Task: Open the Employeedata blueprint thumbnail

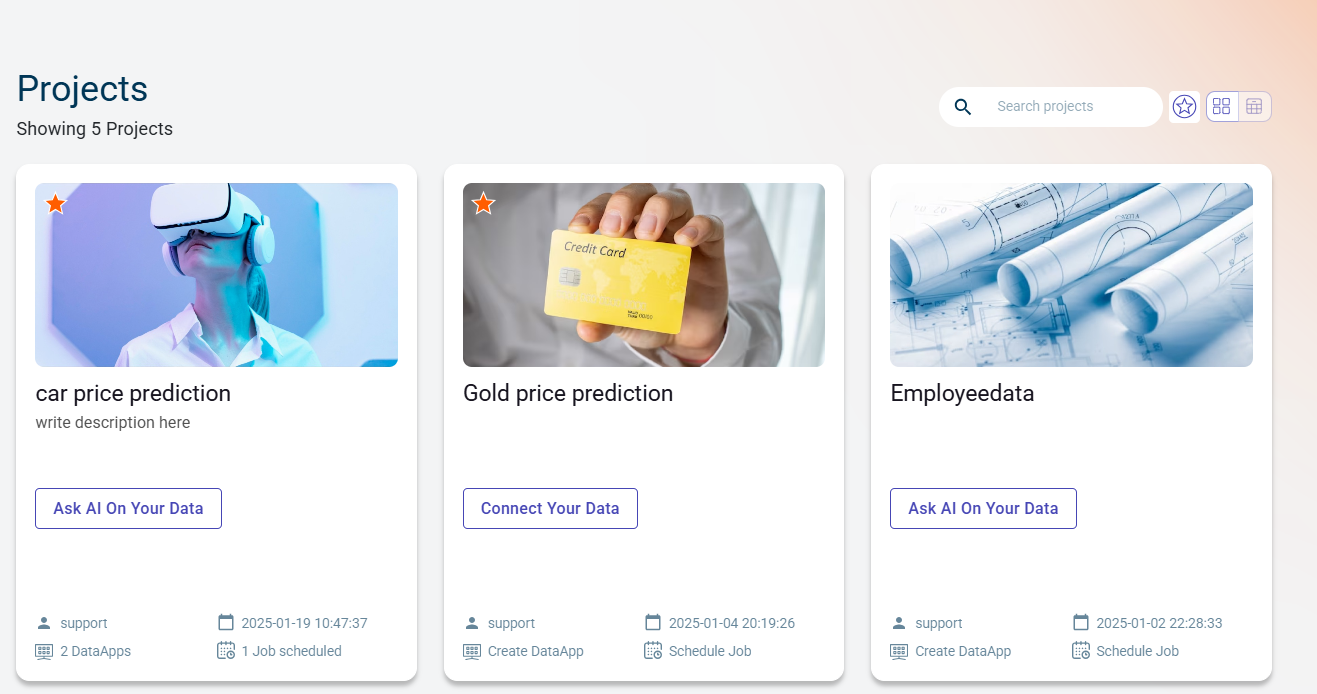Action: [x=1071, y=275]
